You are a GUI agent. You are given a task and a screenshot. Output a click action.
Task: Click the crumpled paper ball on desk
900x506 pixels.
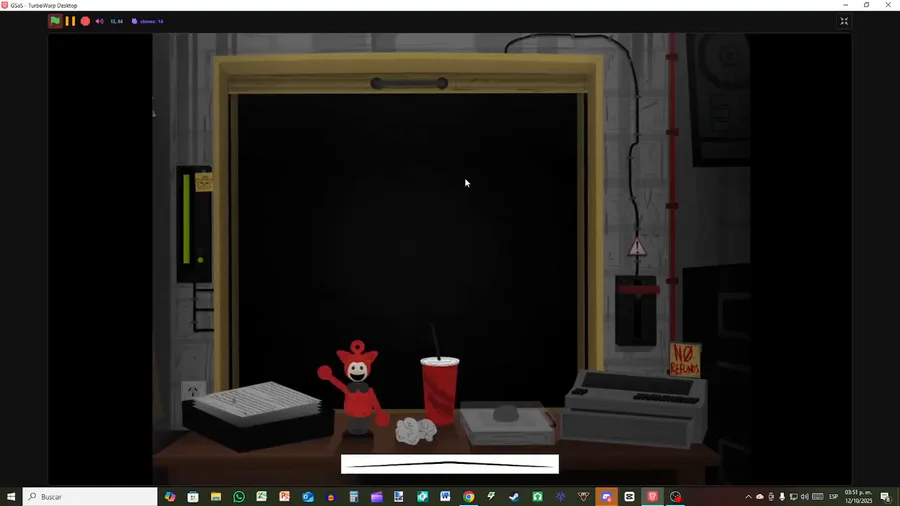point(416,431)
